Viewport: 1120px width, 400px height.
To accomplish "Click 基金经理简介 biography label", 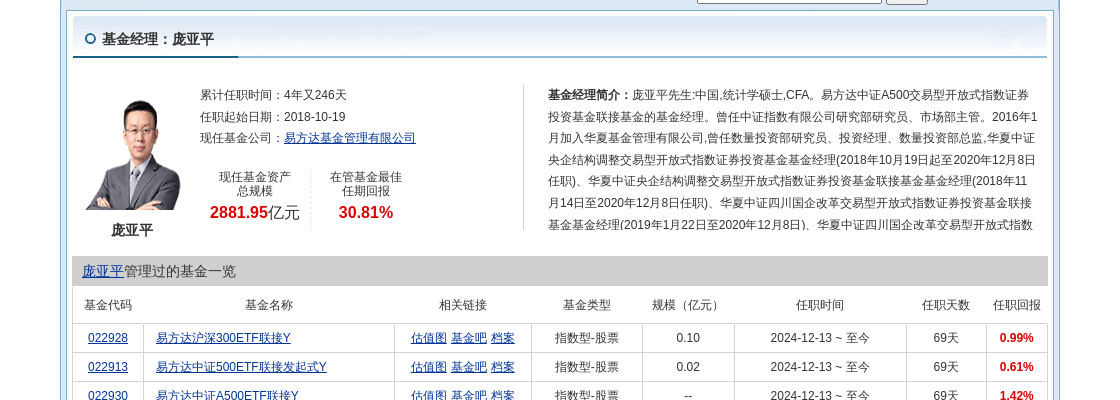I will pos(589,95).
